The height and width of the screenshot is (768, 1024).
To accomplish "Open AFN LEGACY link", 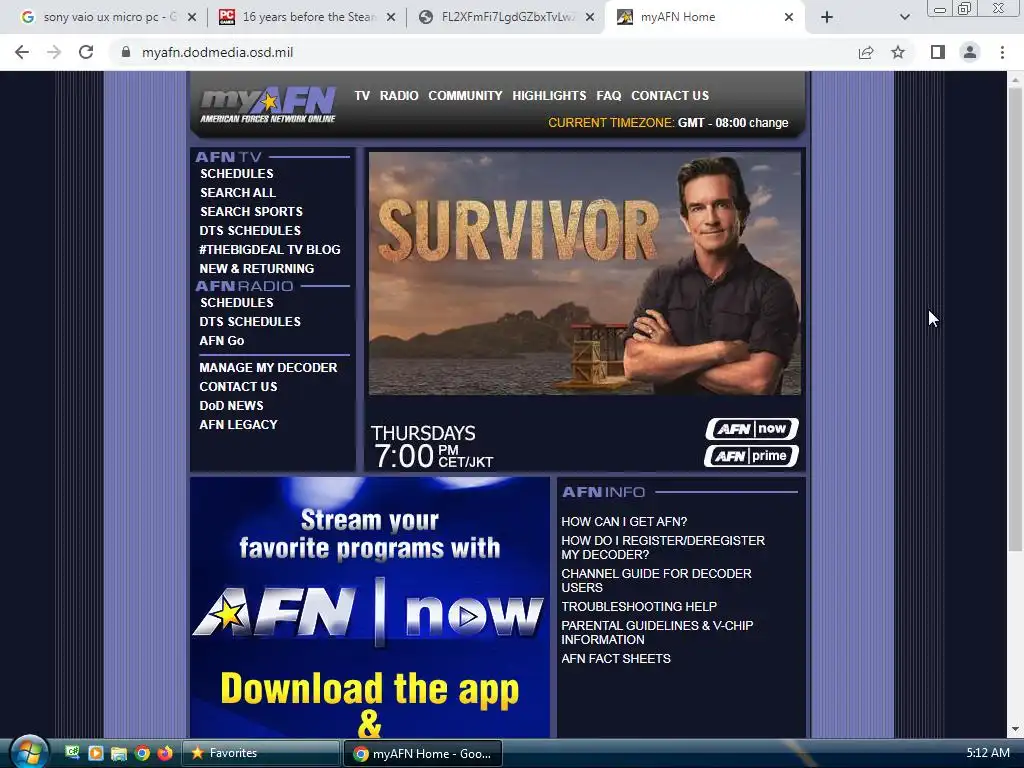I will (x=238, y=424).
